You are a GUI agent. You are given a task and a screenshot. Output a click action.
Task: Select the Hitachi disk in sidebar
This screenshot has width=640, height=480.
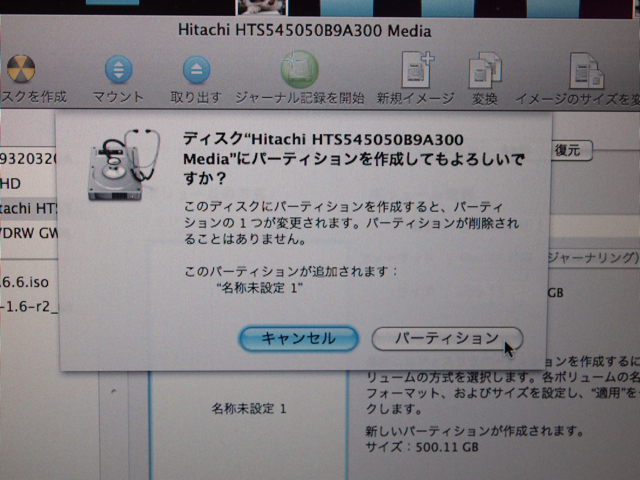pyautogui.click(x=30, y=208)
